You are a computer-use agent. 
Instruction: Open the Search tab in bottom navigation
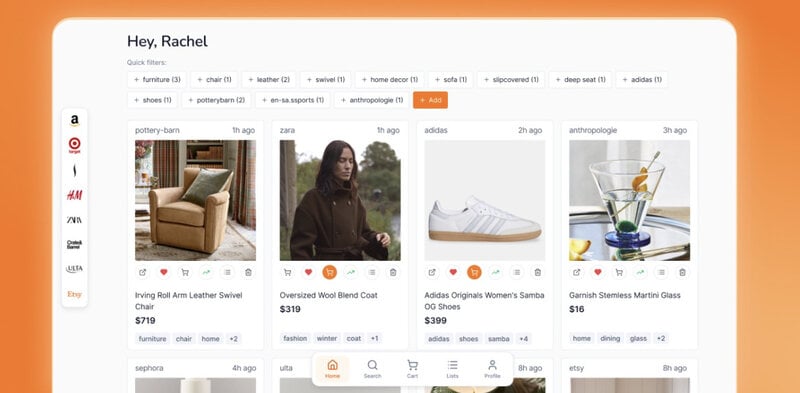click(372, 369)
